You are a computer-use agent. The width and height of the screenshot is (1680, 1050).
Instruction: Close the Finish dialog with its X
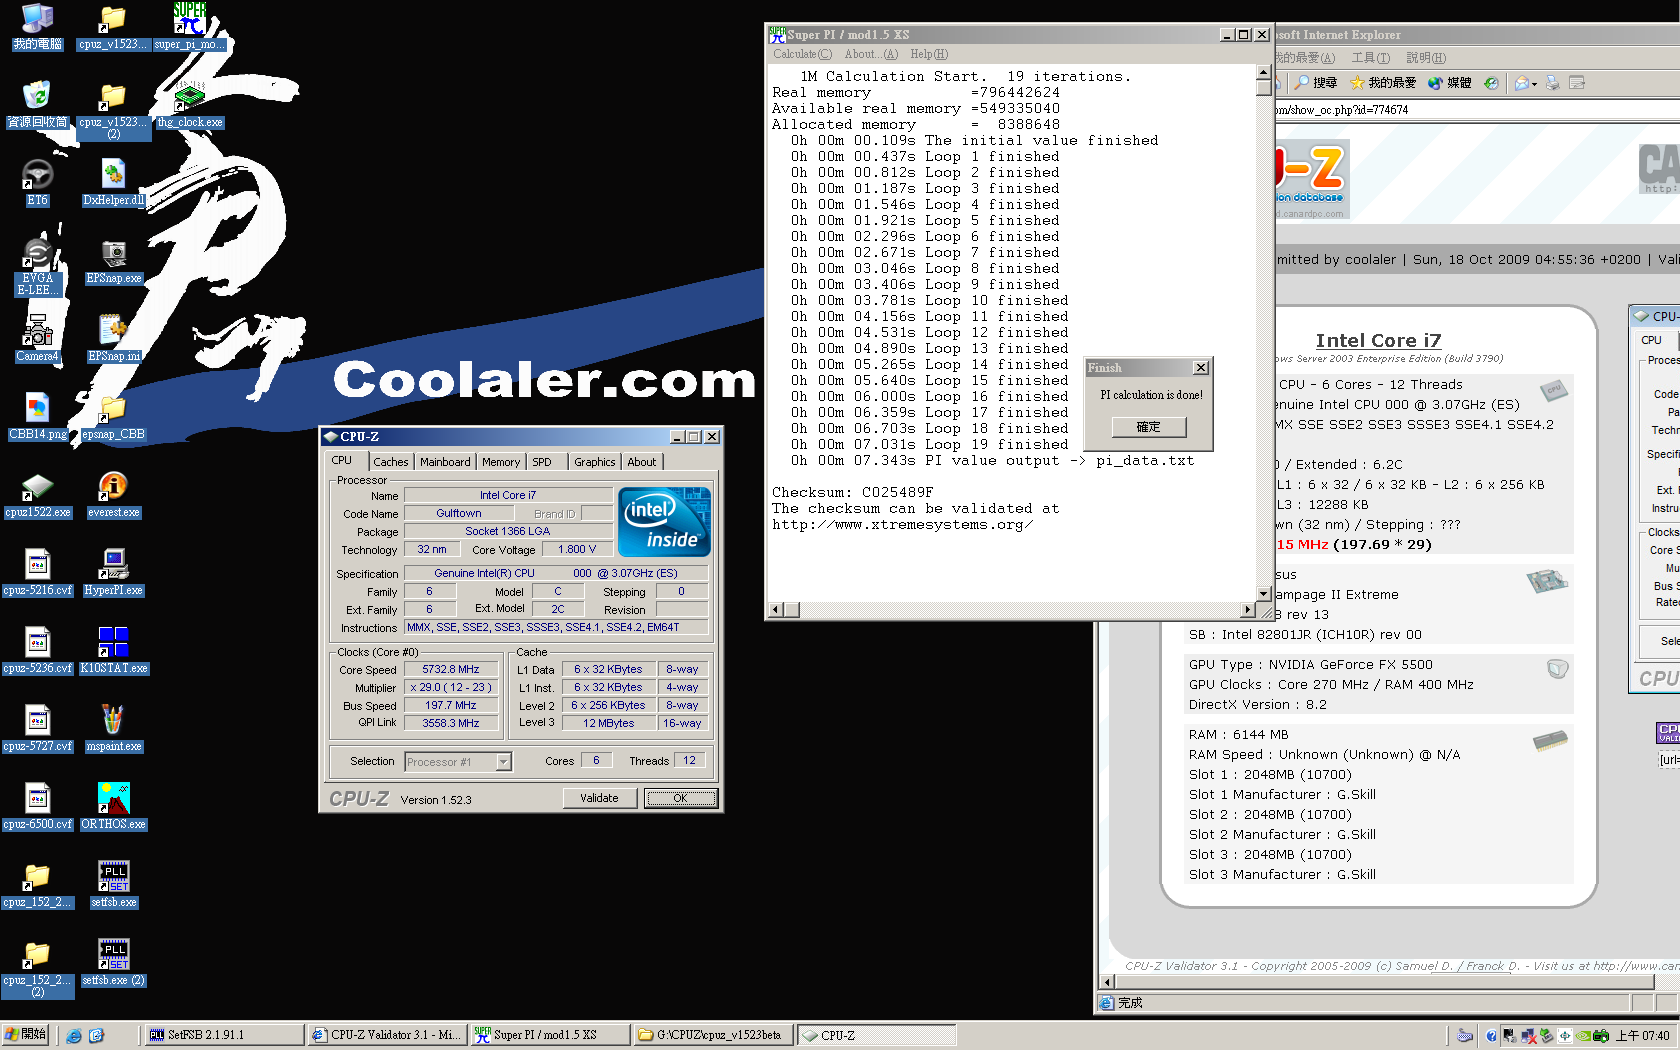1201,368
